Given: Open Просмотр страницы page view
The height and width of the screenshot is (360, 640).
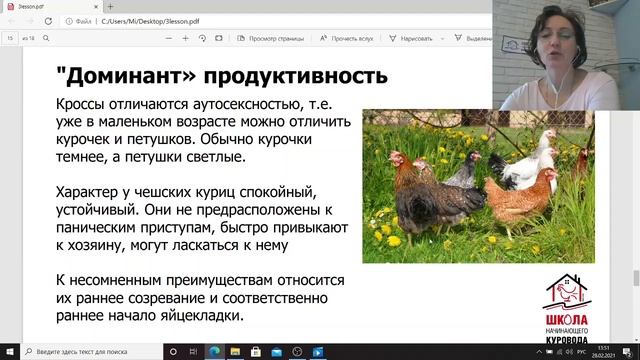Looking at the screenshot, I should pyautogui.click(x=271, y=38).
